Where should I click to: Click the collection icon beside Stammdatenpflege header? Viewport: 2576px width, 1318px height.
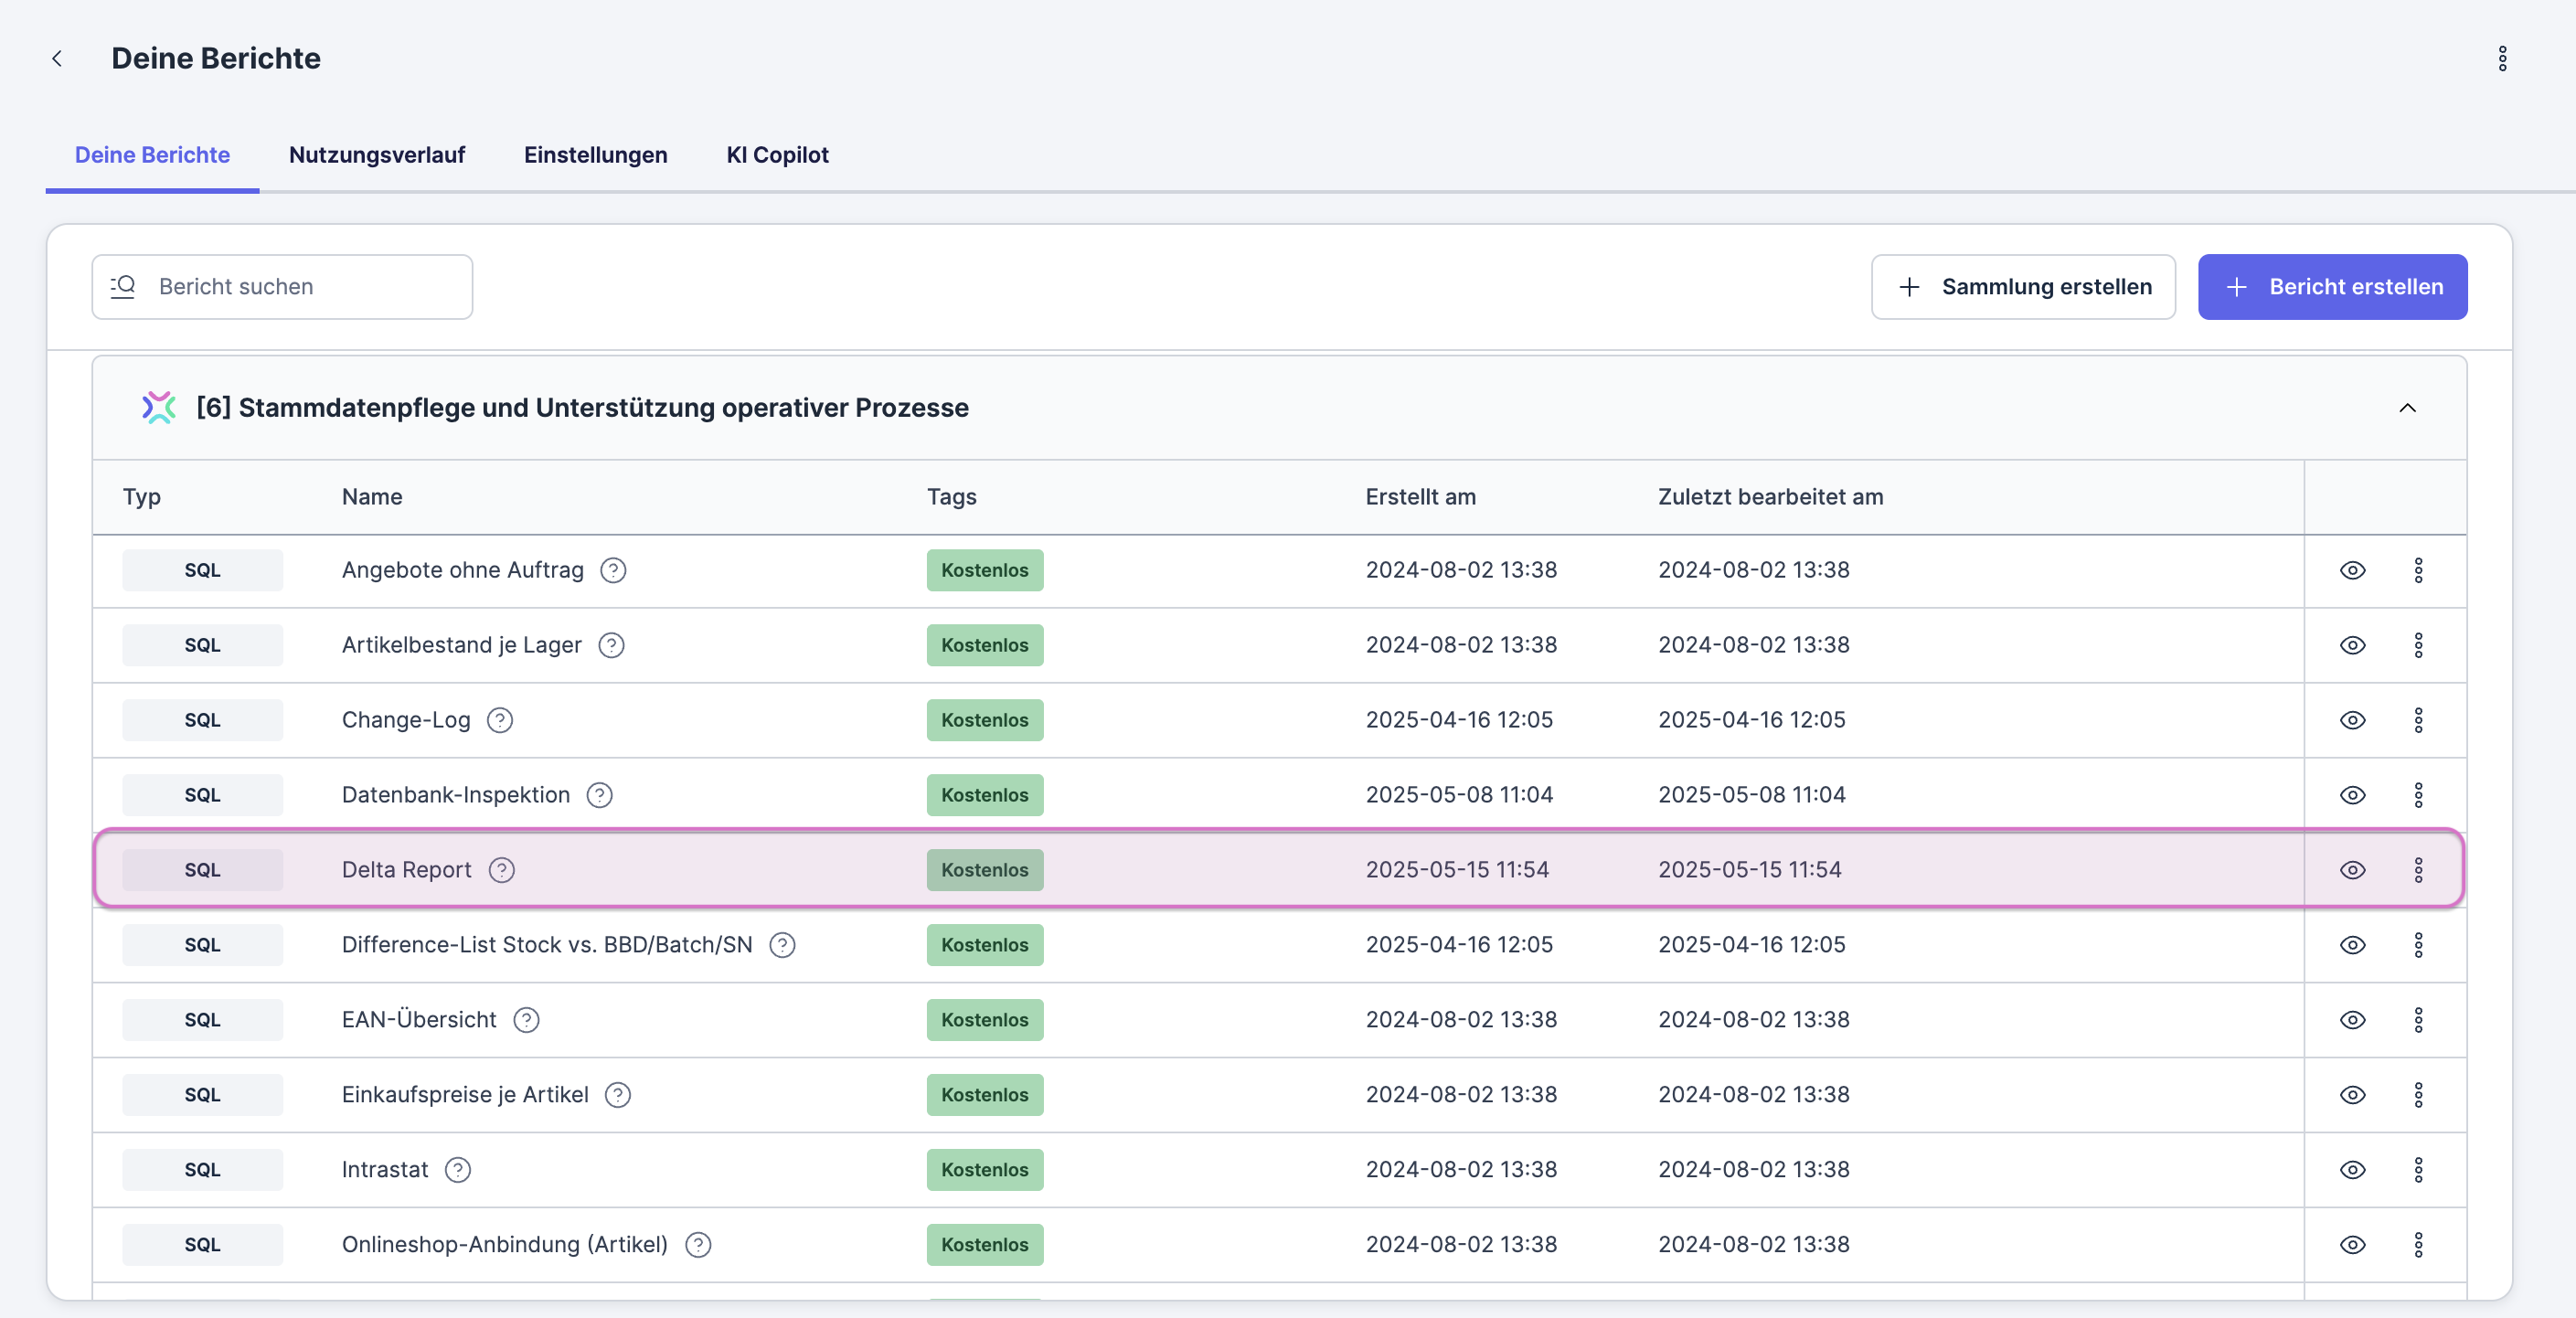(159, 407)
